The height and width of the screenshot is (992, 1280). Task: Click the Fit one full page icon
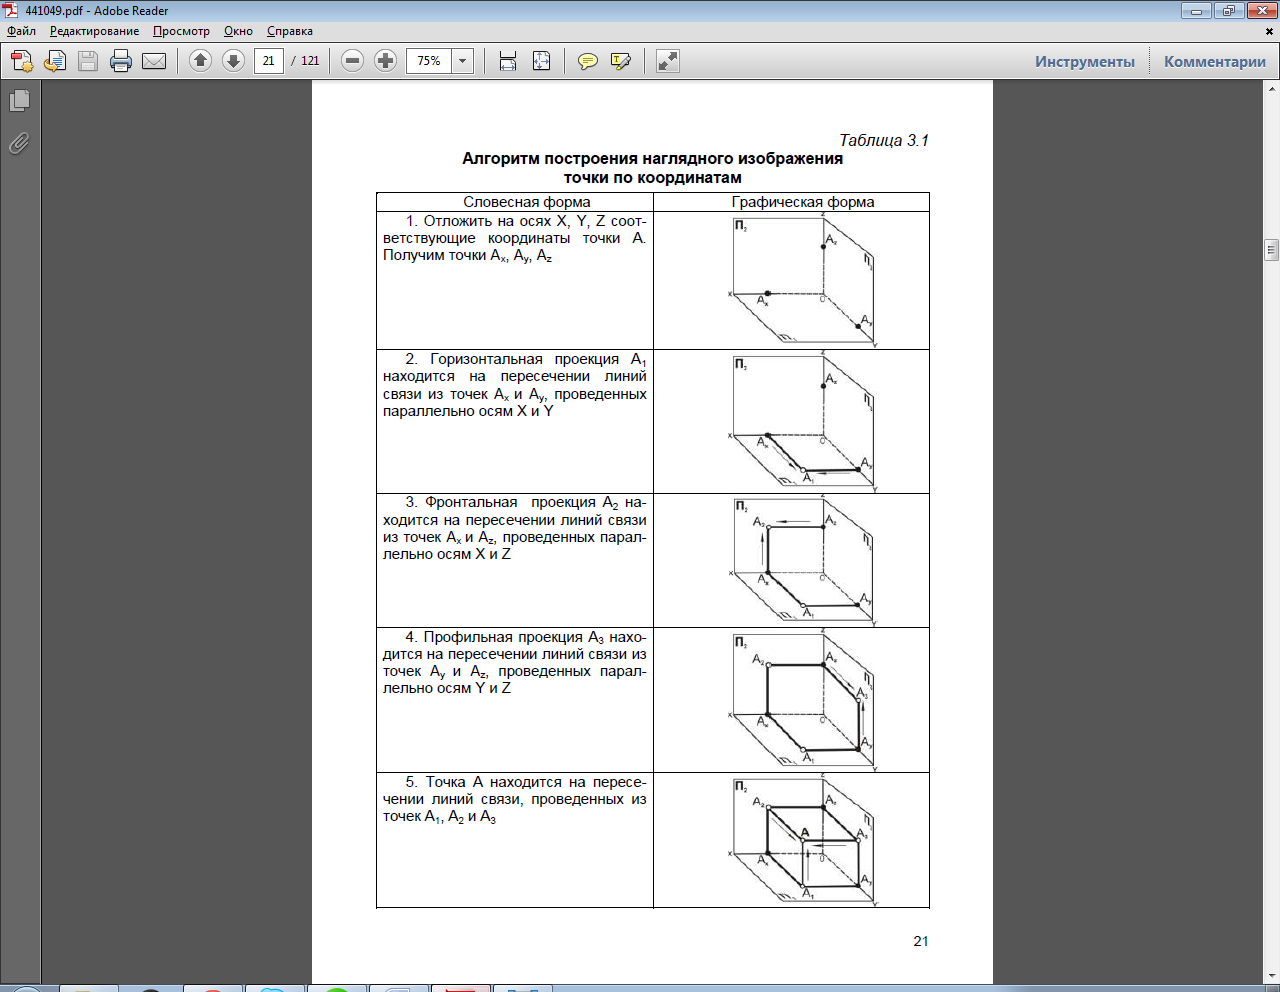click(x=541, y=61)
